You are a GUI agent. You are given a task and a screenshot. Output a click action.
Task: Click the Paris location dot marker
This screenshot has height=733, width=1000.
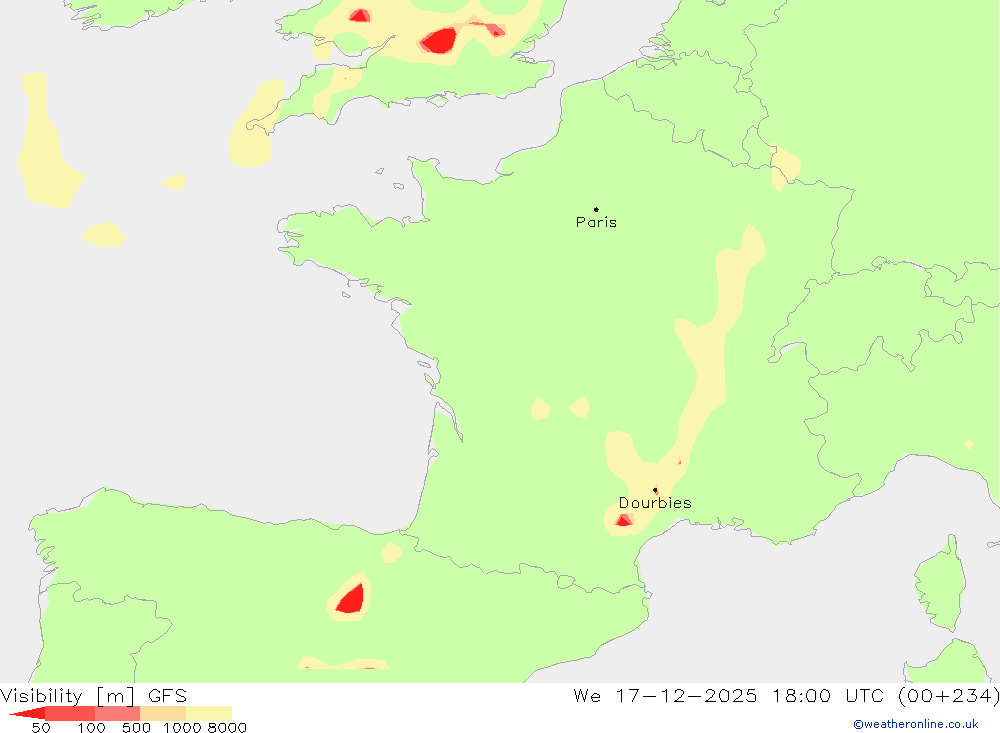[596, 209]
